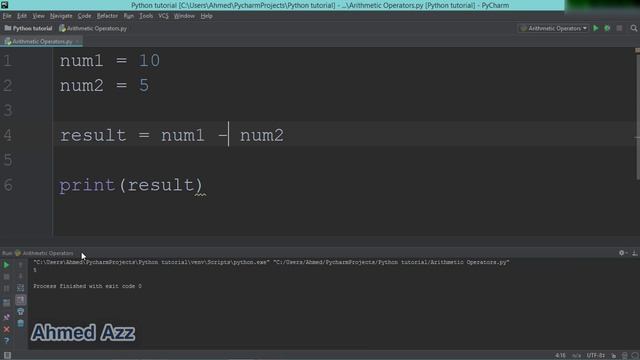
Task: Click the n/a line separator in status bar
Action: tap(576, 356)
